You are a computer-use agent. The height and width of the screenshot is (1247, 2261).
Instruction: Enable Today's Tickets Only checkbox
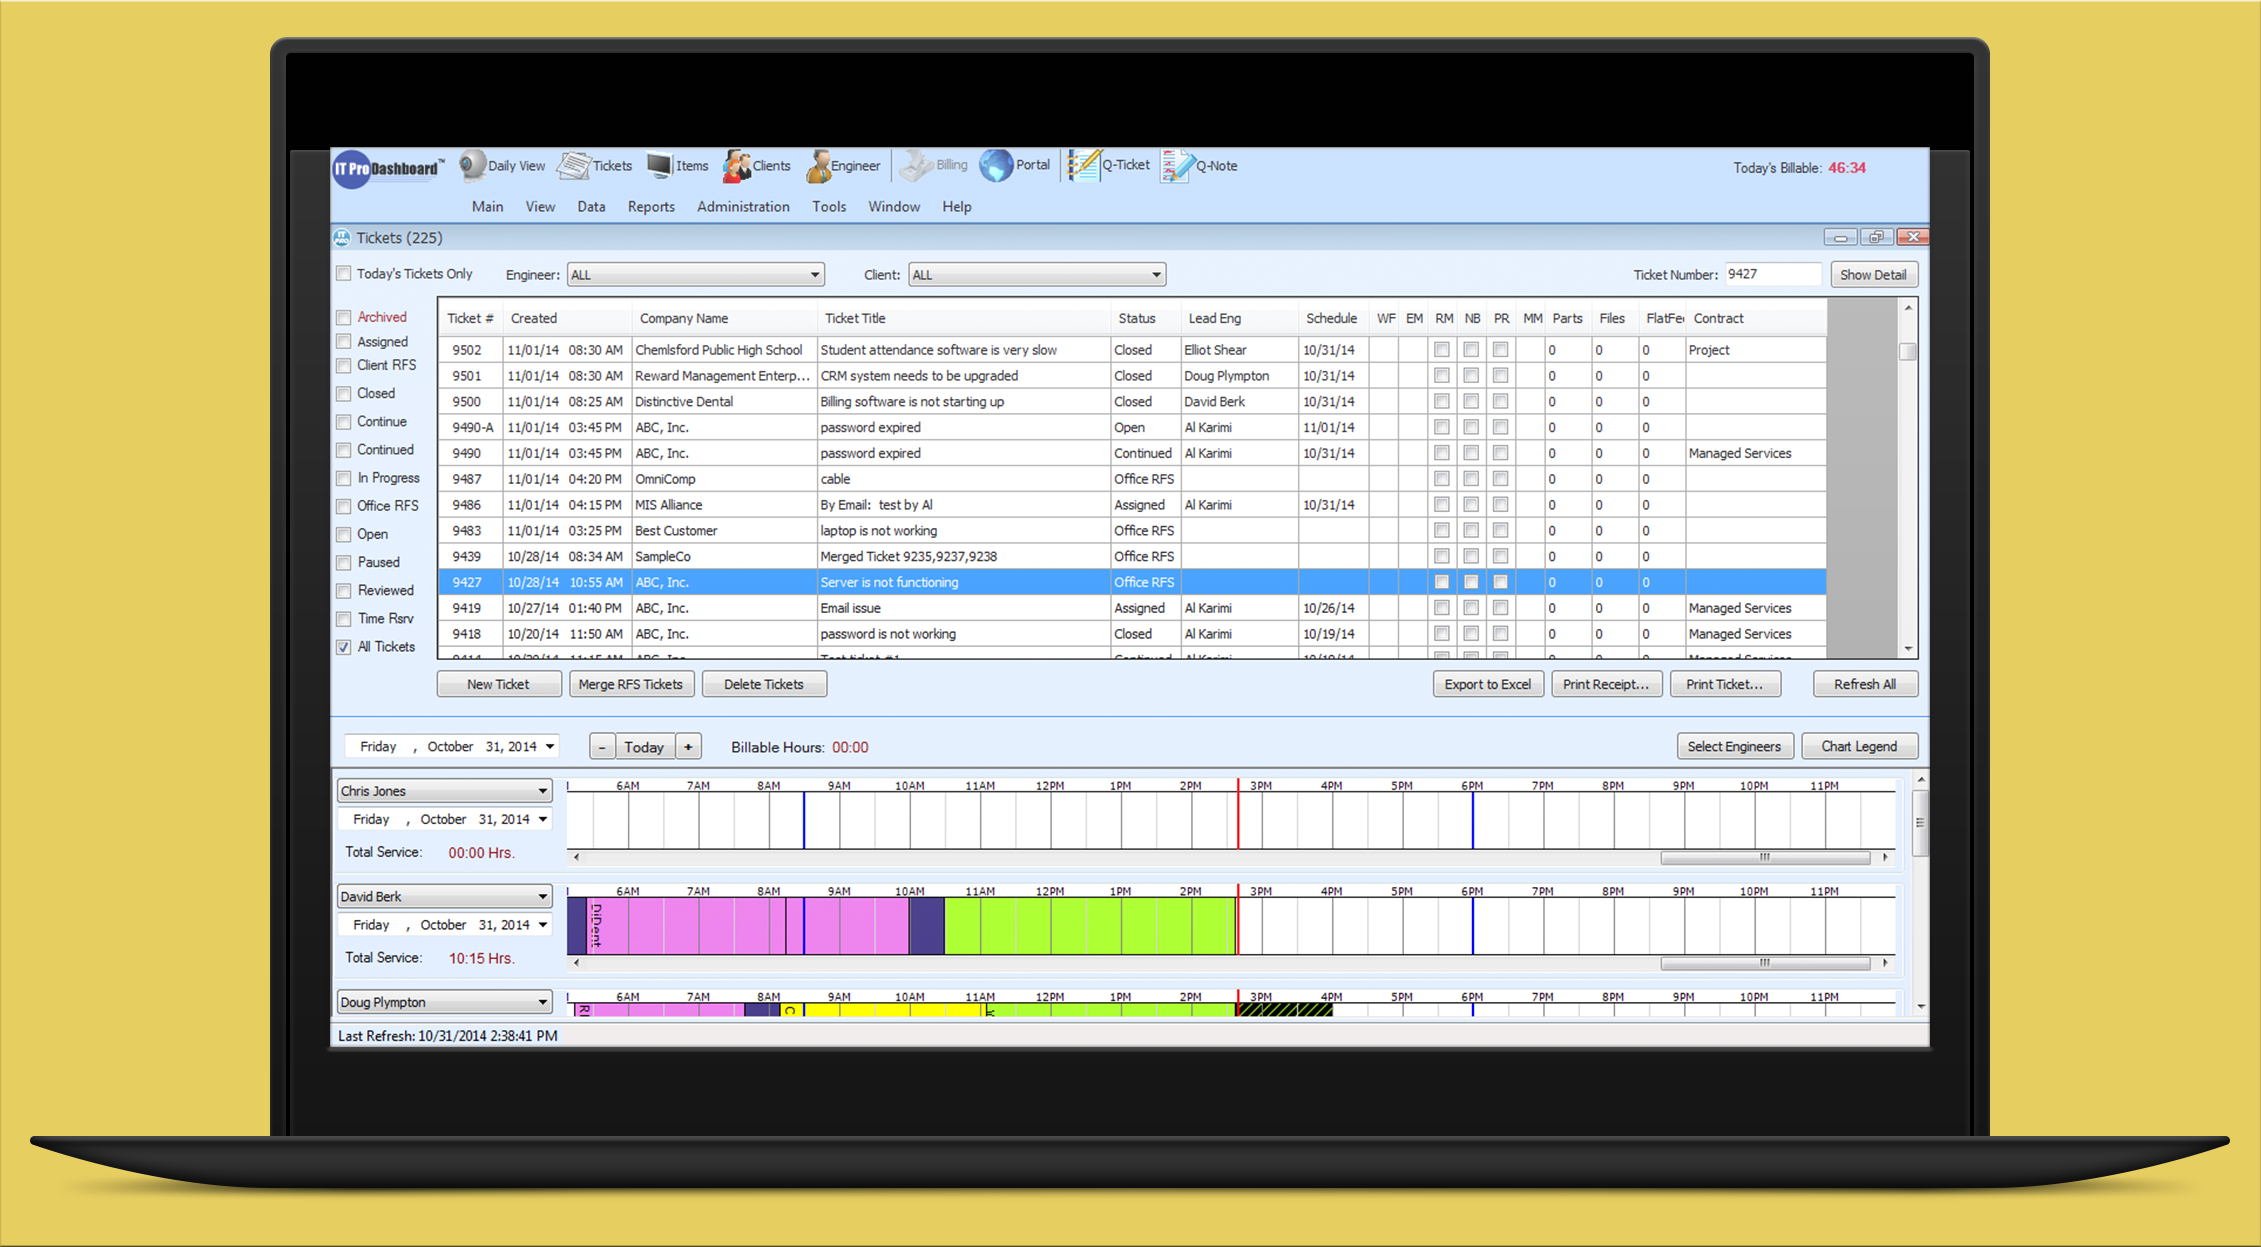coord(344,274)
